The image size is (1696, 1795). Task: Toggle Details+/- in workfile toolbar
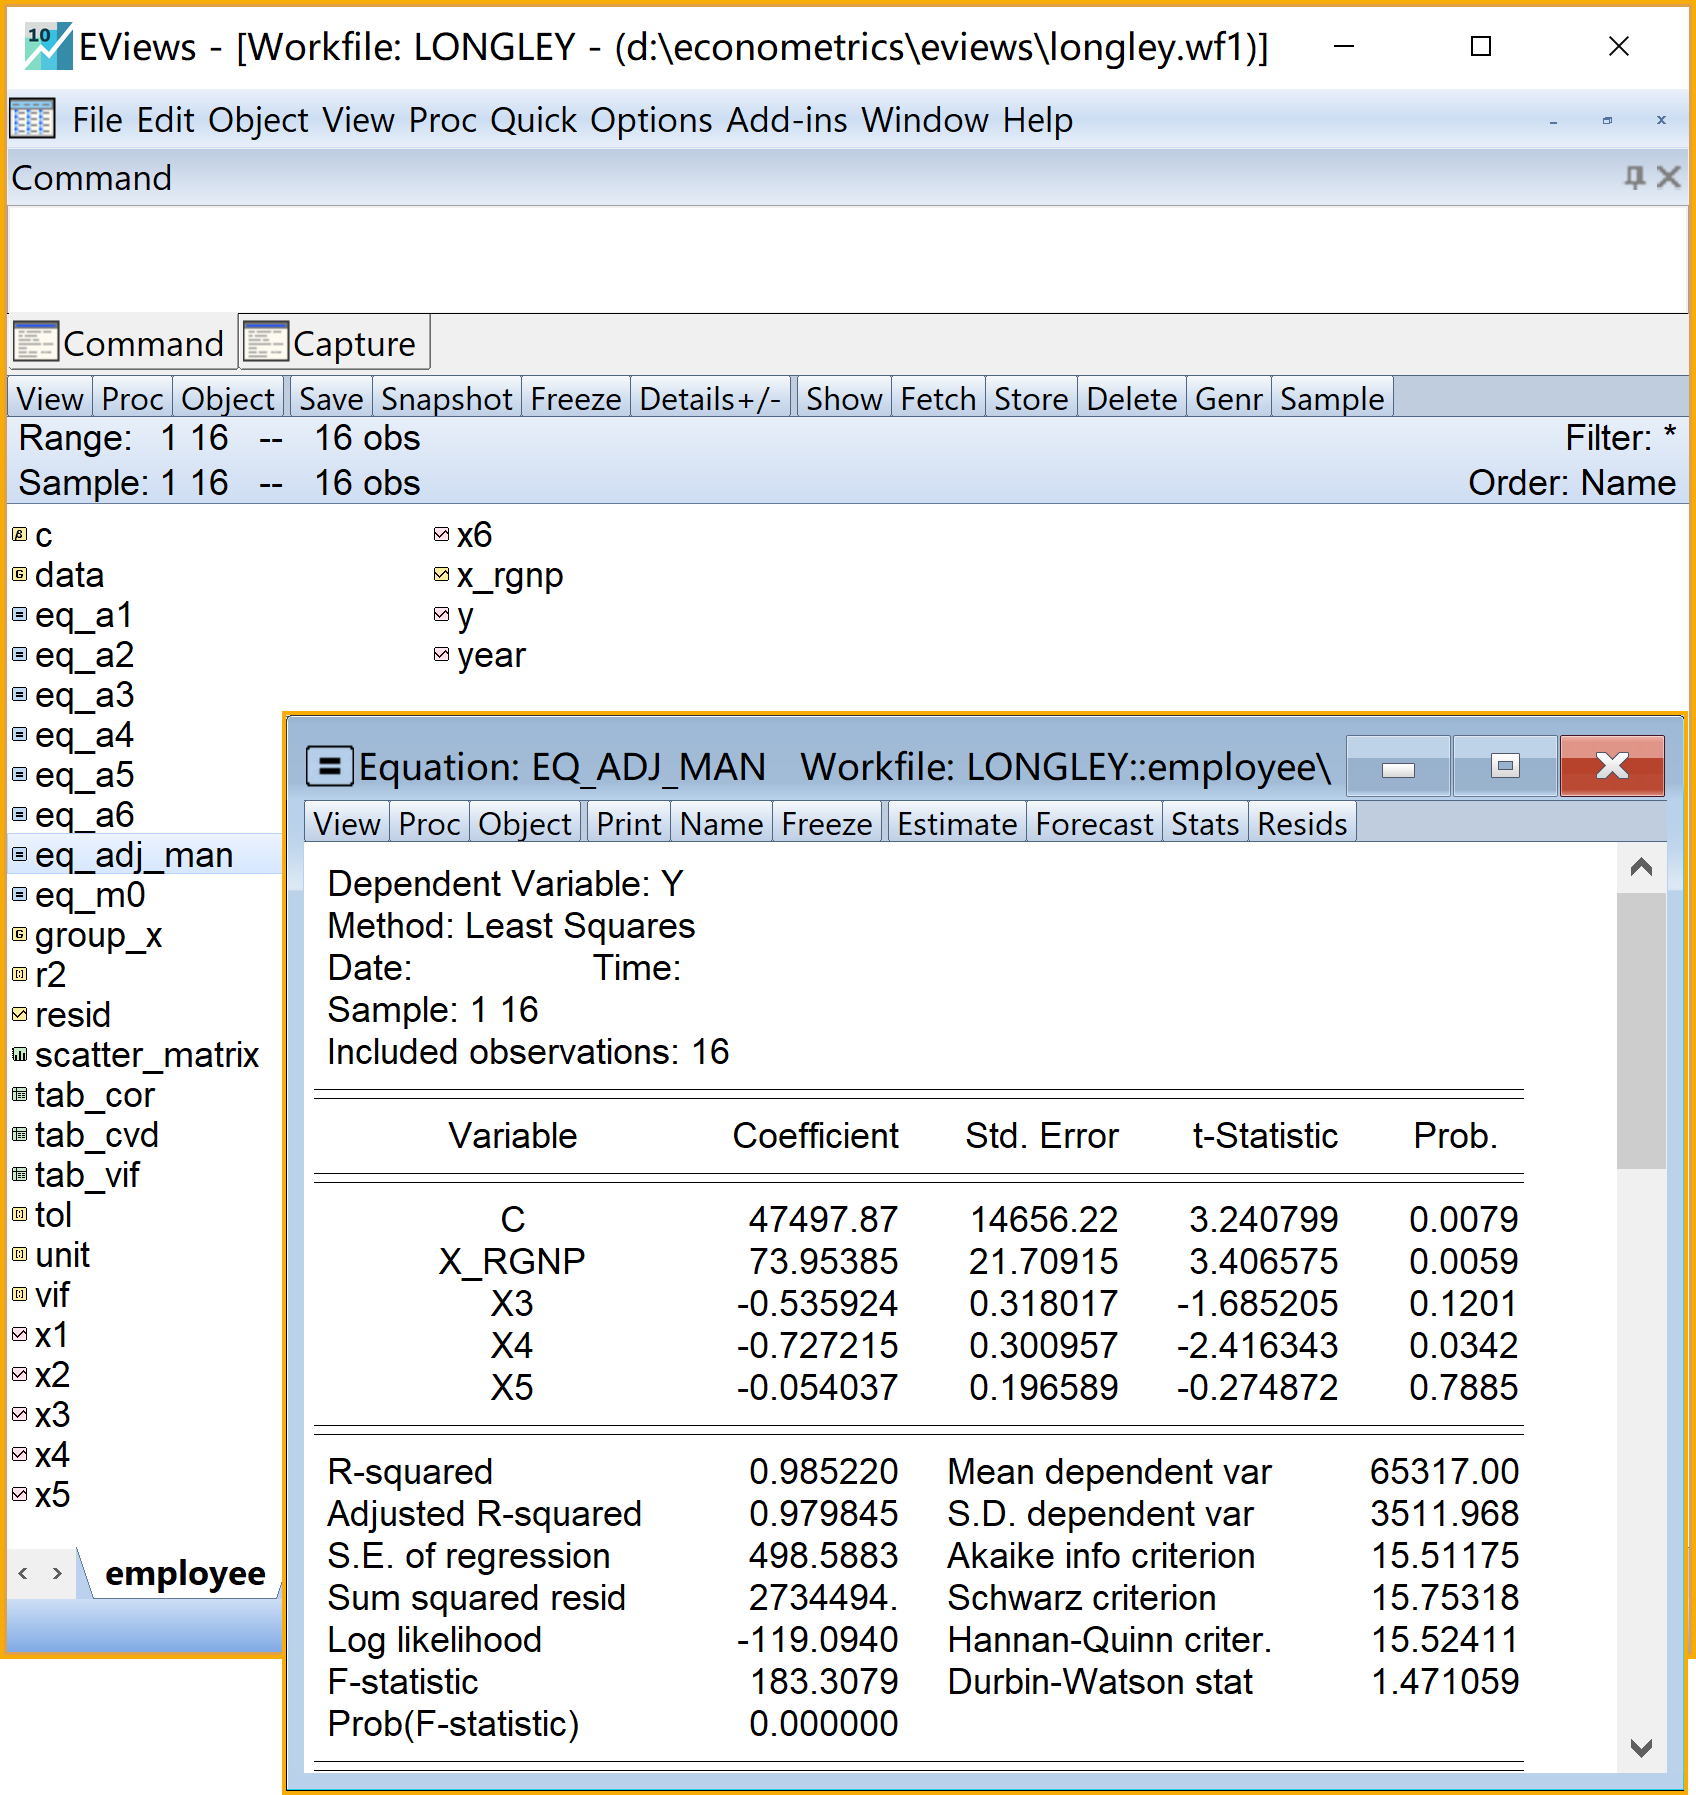[x=709, y=399]
